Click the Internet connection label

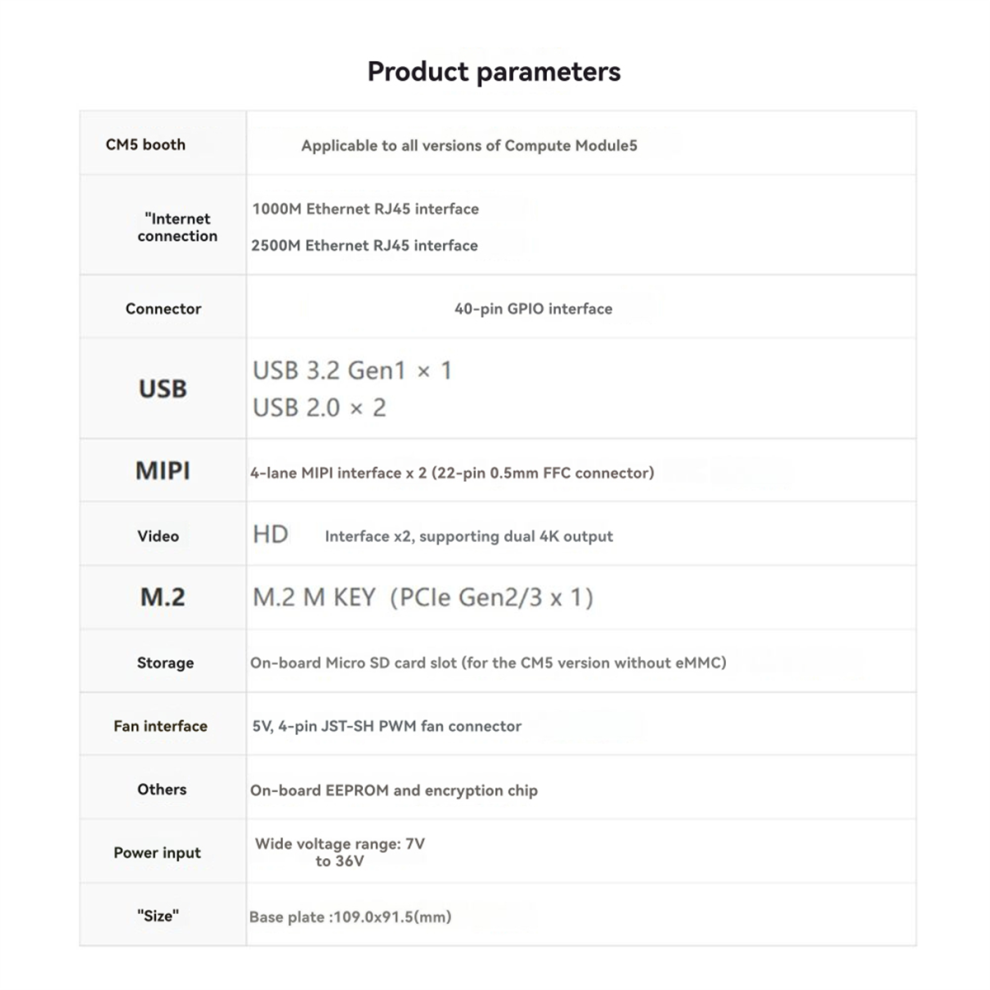pos(177,227)
